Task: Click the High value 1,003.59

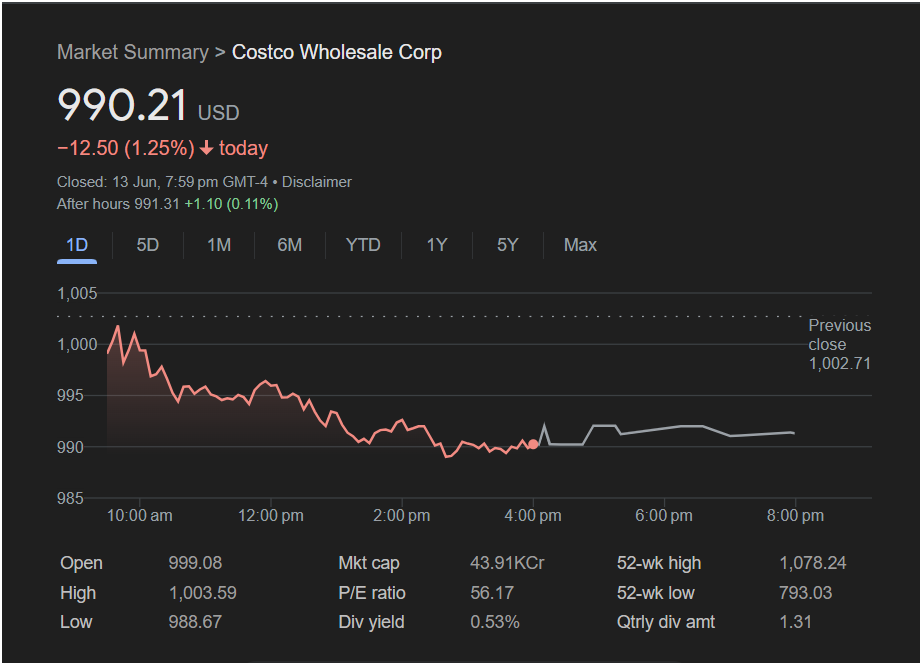Action: (203, 593)
